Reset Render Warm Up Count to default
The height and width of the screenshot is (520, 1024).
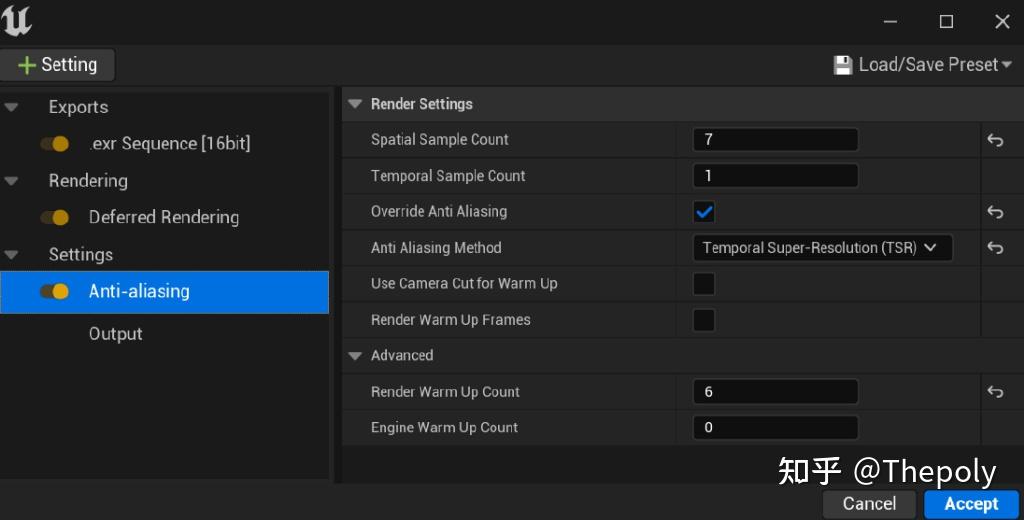coord(995,392)
